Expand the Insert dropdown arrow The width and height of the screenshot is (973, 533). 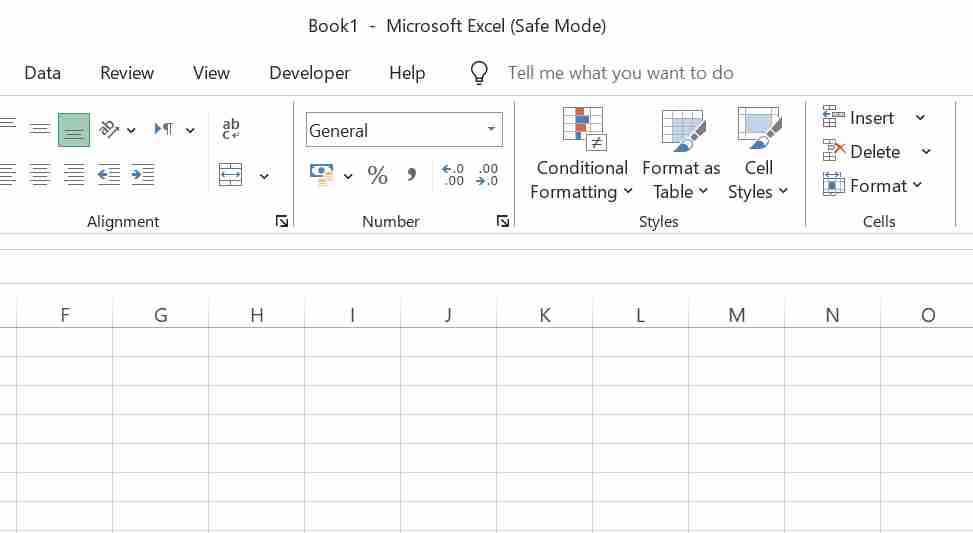[x=920, y=117]
